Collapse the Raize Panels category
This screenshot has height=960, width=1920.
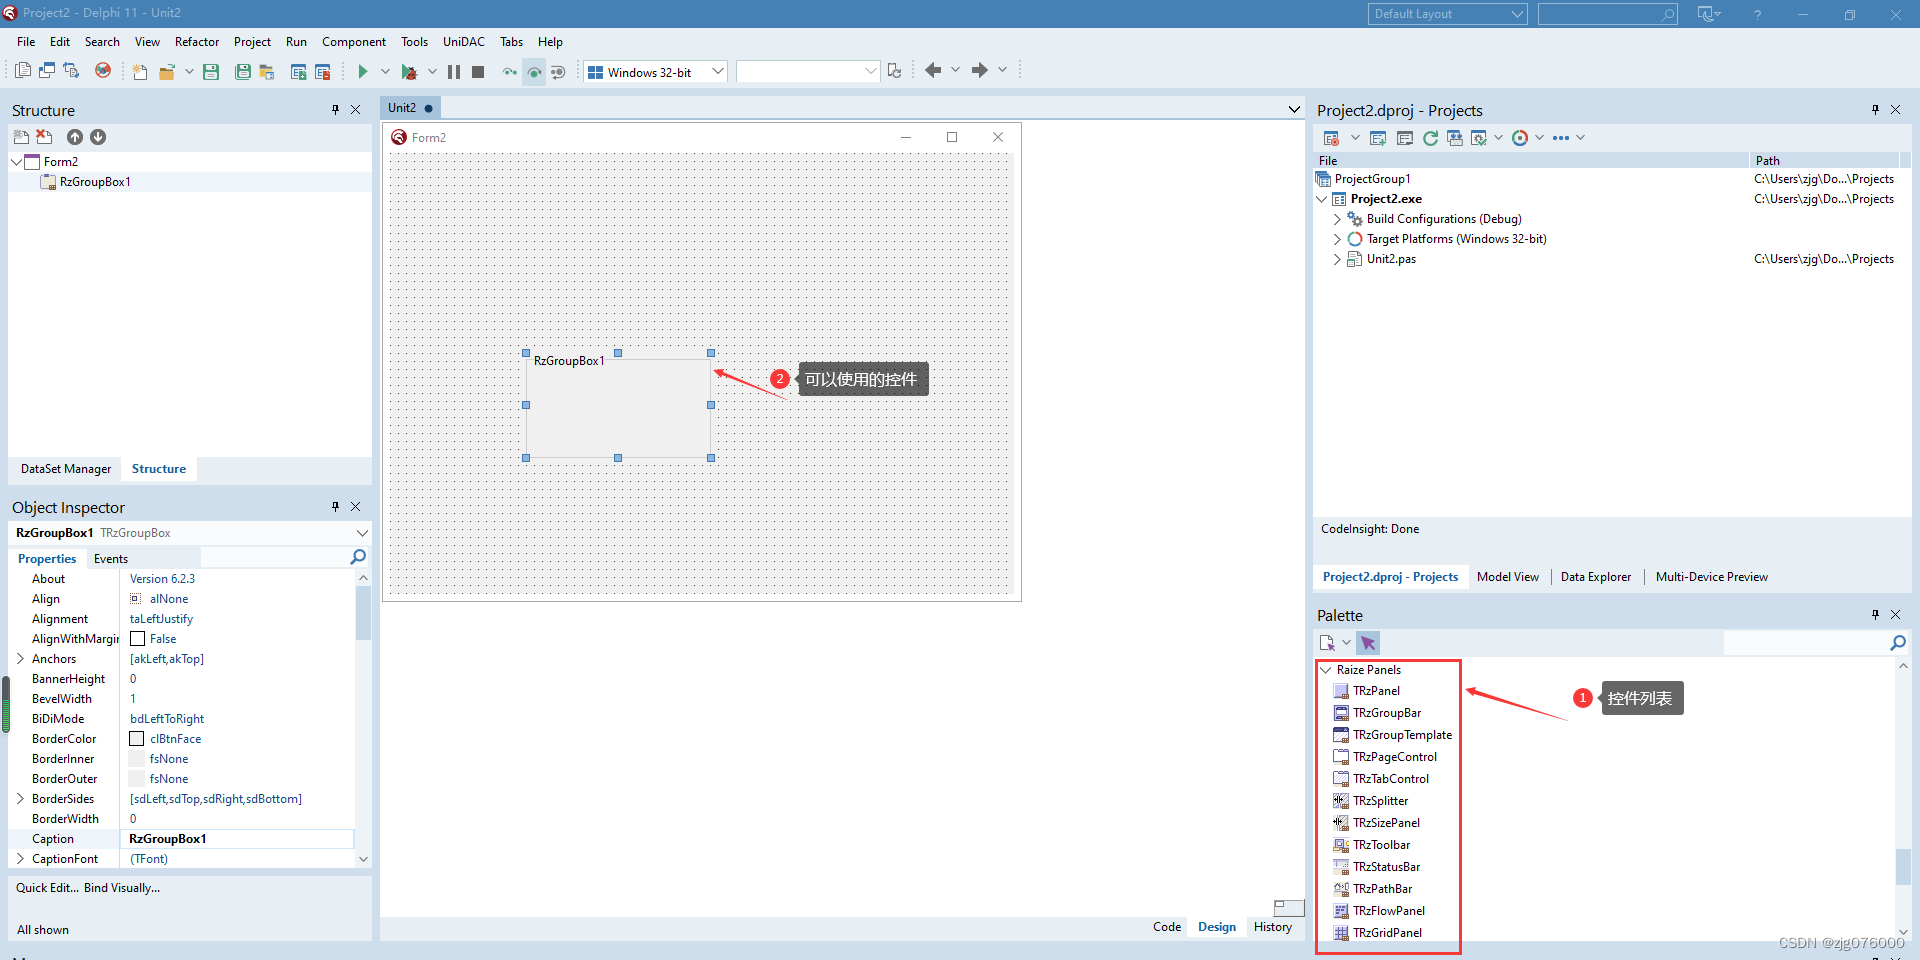[1328, 669]
